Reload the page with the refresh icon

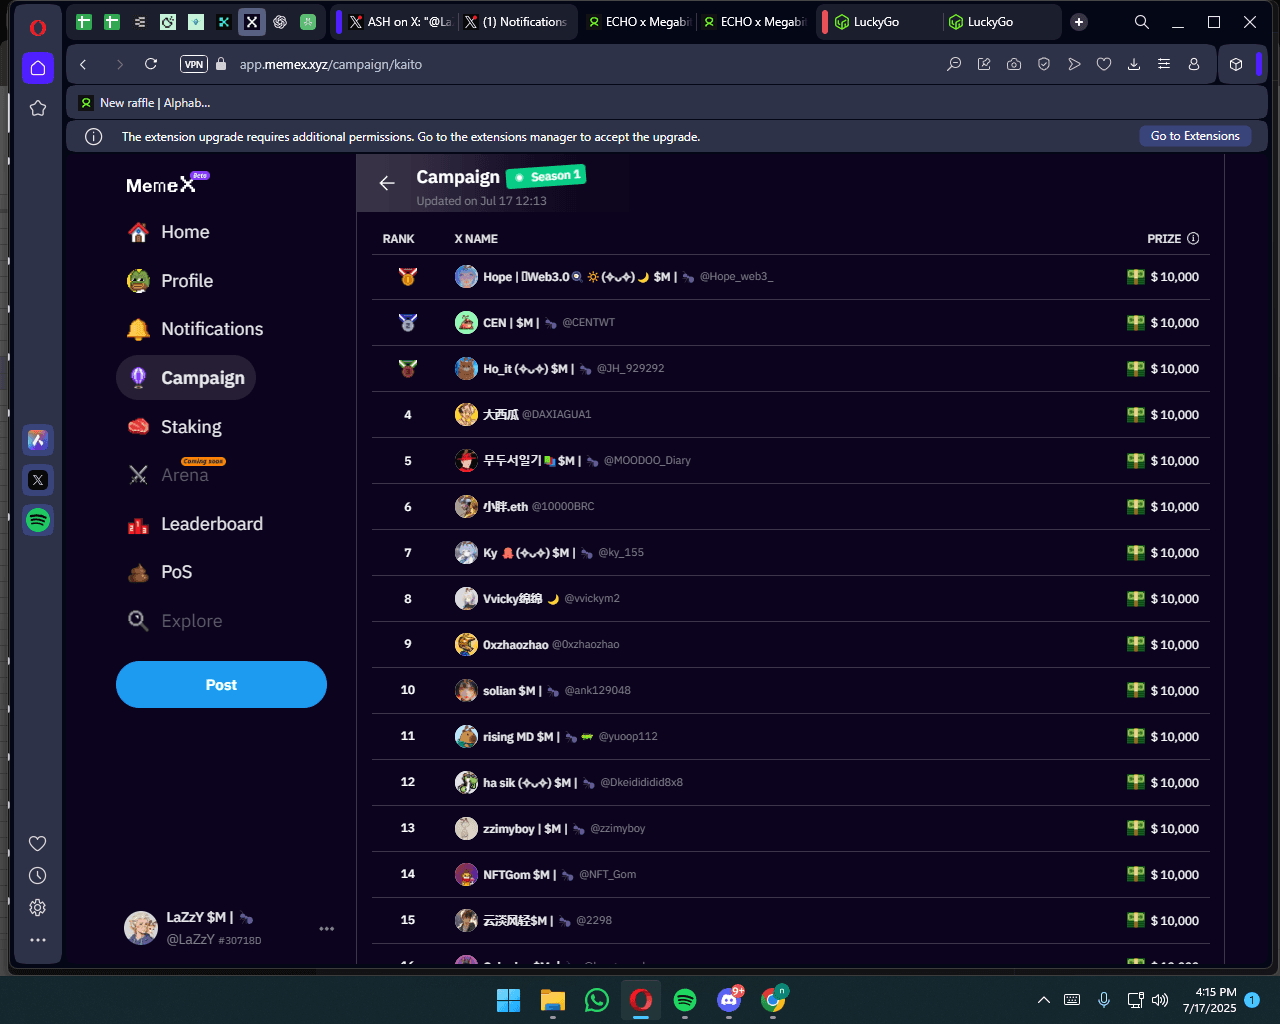151,64
